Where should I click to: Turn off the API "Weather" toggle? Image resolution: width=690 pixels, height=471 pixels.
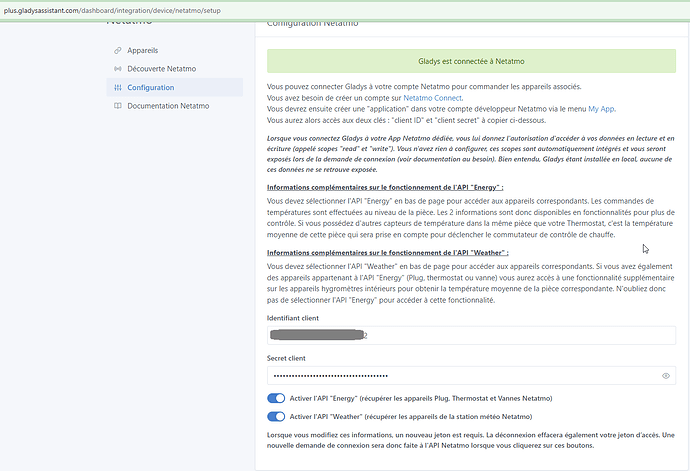coord(276,416)
